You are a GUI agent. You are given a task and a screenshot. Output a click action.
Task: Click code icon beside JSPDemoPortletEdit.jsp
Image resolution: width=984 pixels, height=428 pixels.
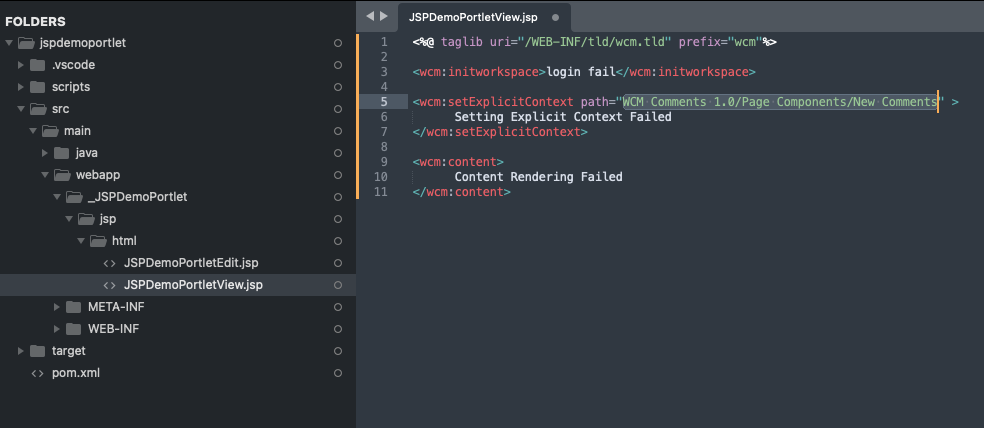tap(109, 263)
